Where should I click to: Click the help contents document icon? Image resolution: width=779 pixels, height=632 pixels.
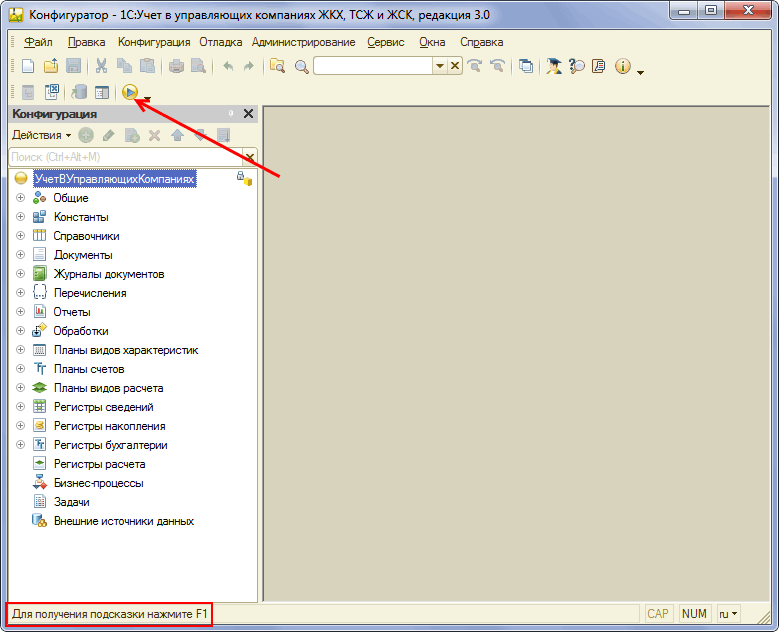[599, 66]
